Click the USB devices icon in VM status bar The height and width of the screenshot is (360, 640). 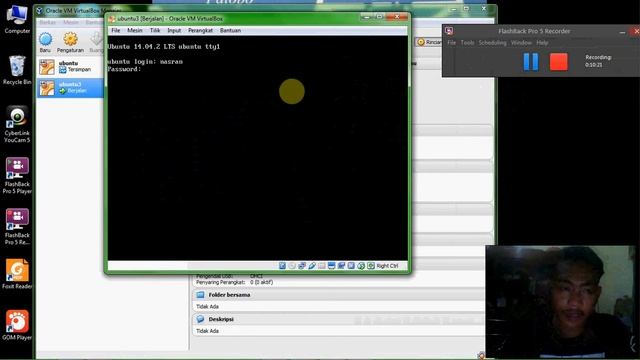click(312, 266)
